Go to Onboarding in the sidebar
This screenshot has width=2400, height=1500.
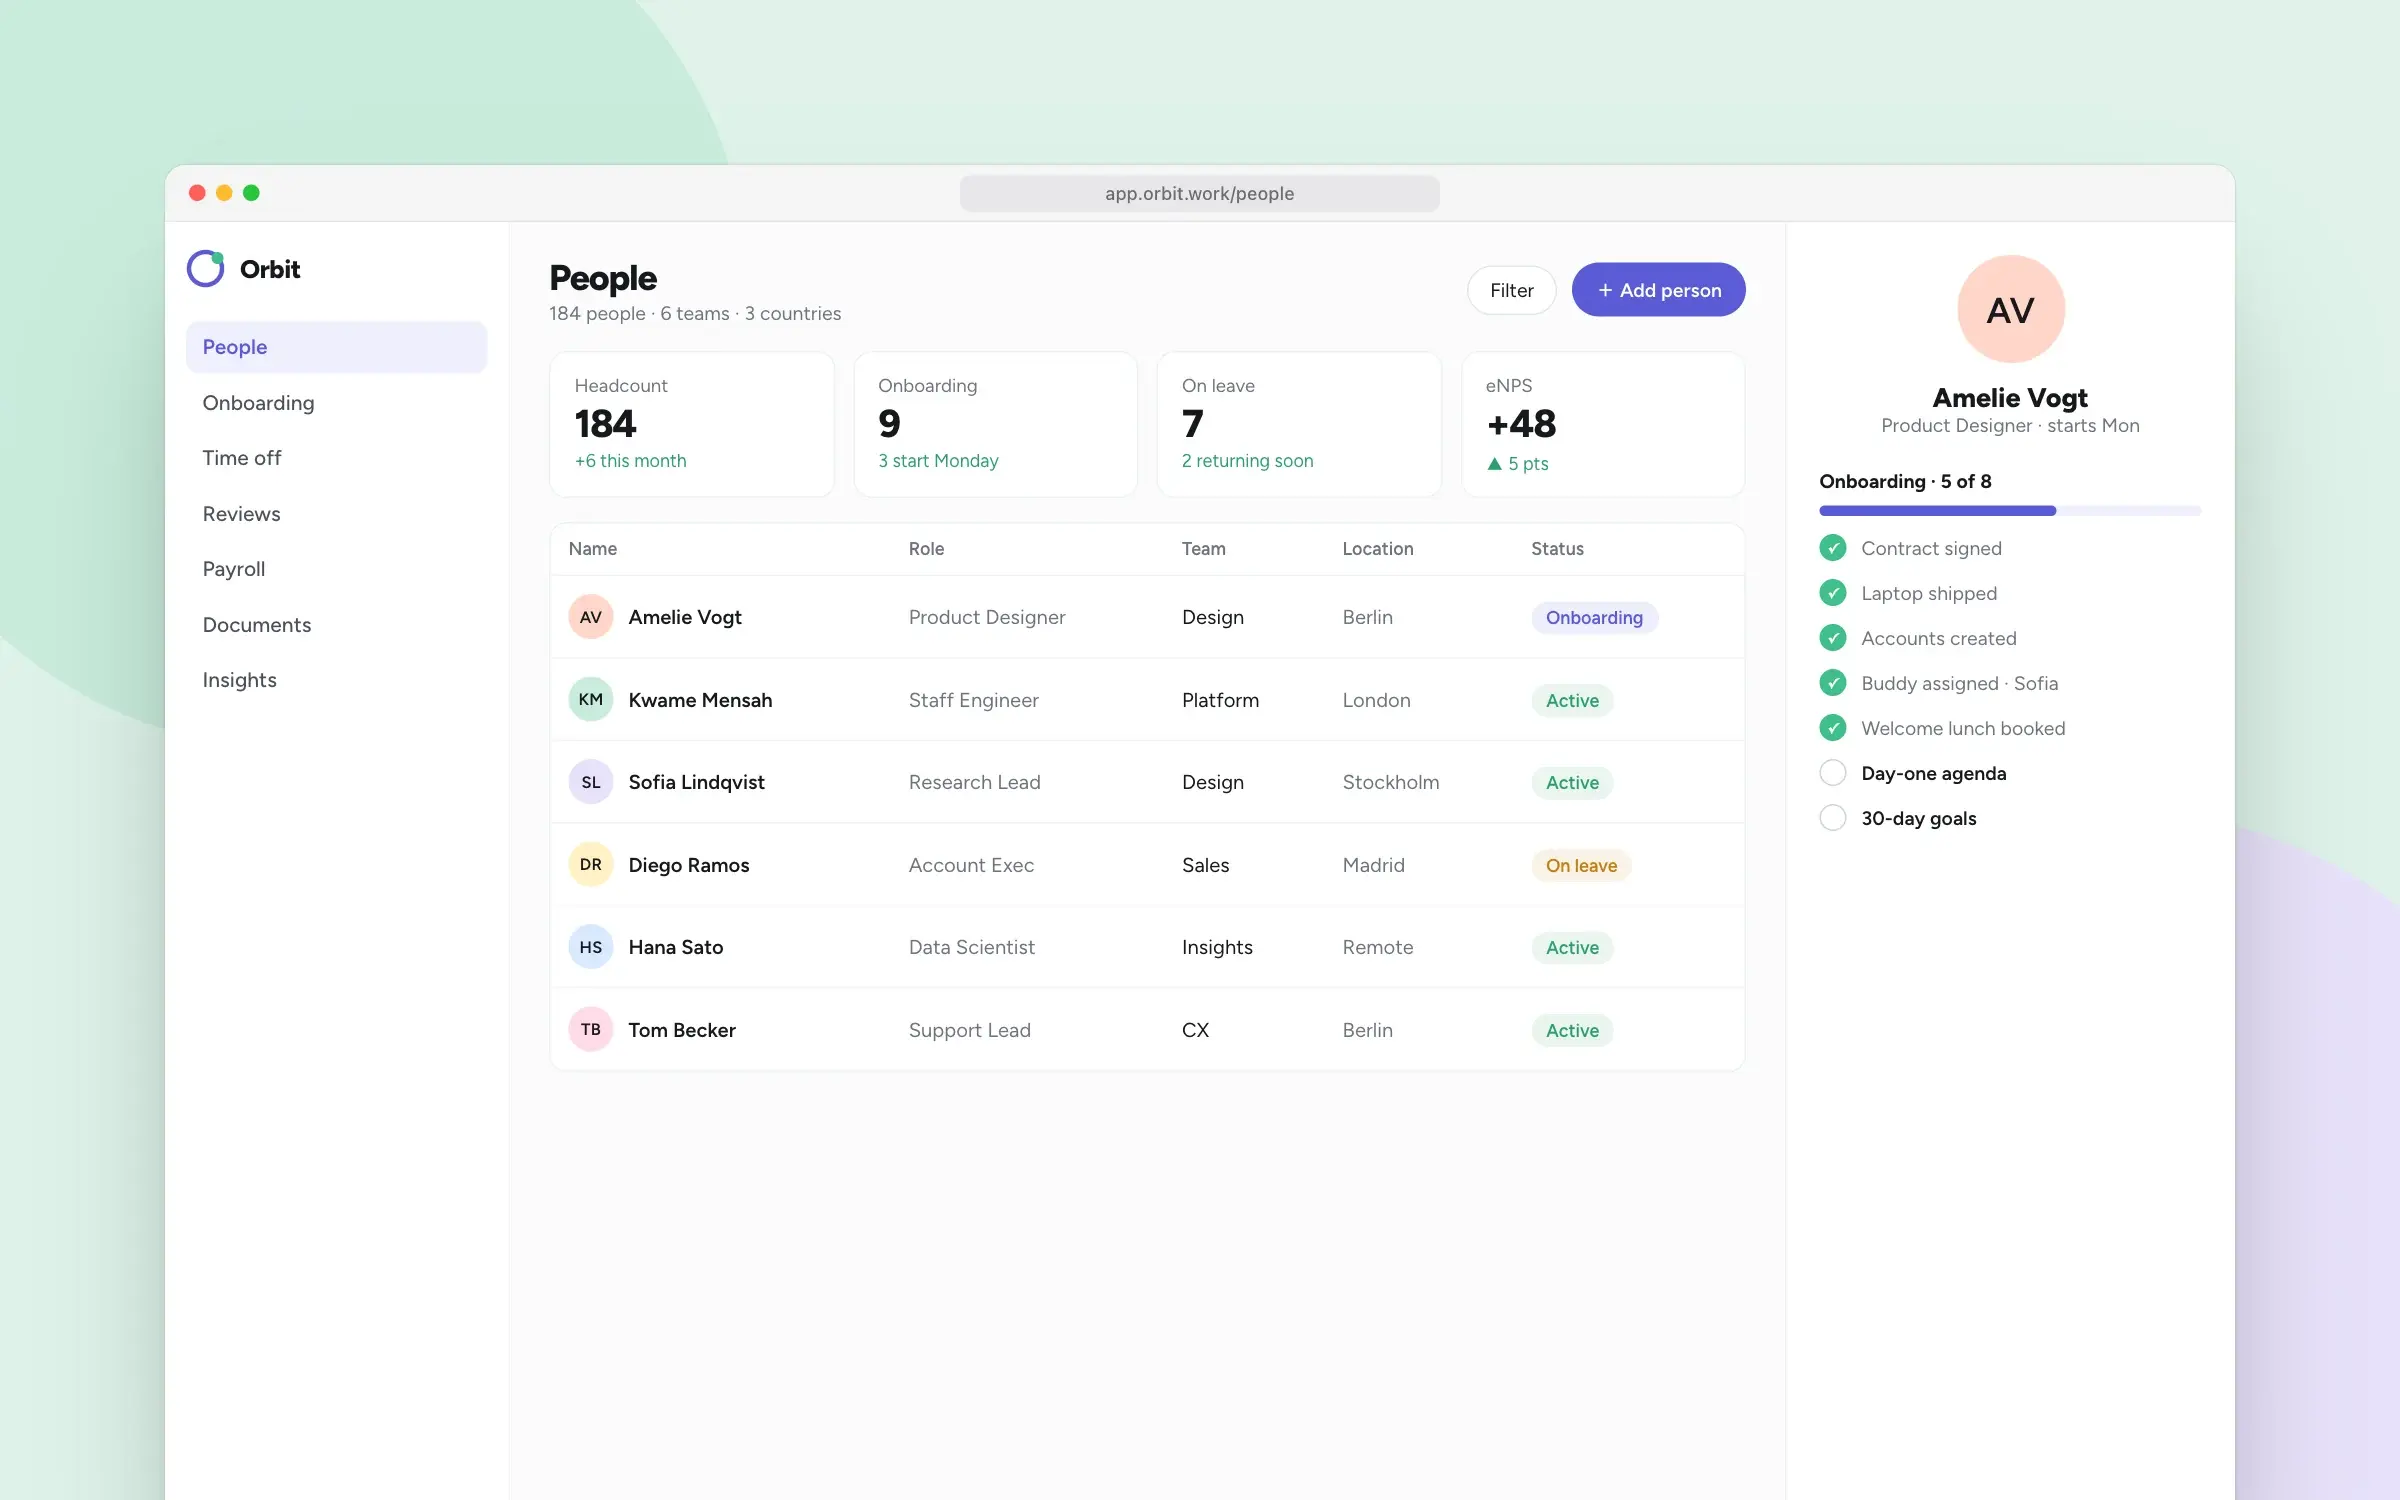(336, 403)
